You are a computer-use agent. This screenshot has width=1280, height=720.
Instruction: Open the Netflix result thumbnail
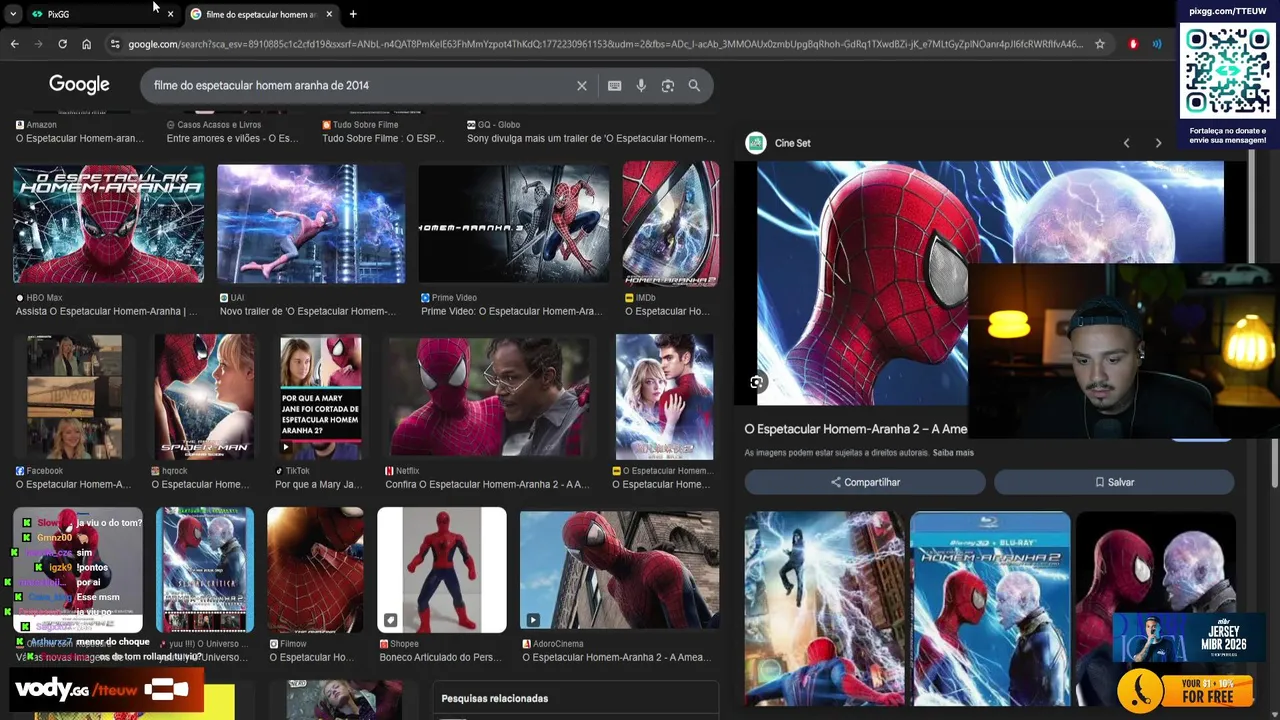tap(489, 397)
